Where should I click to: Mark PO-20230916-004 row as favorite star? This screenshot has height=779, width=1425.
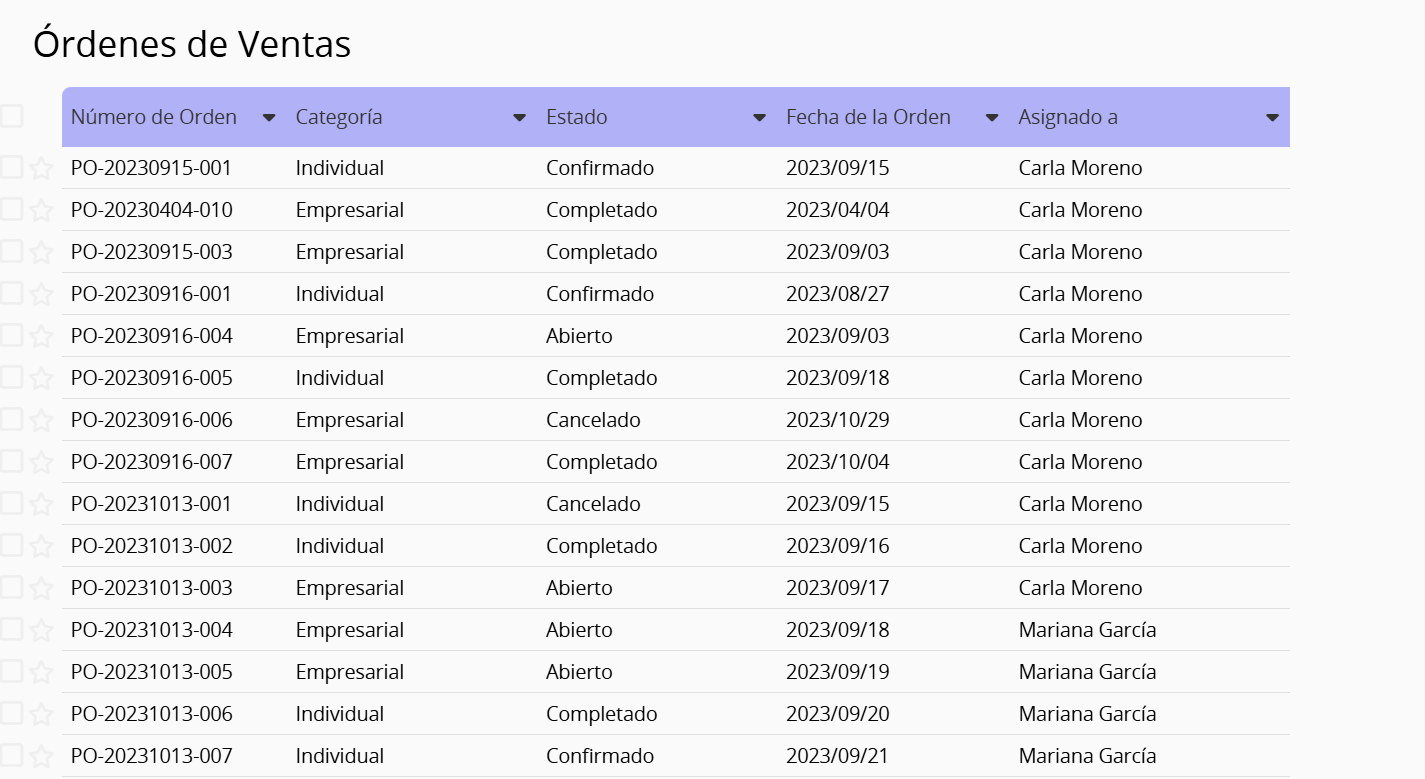pos(40,336)
